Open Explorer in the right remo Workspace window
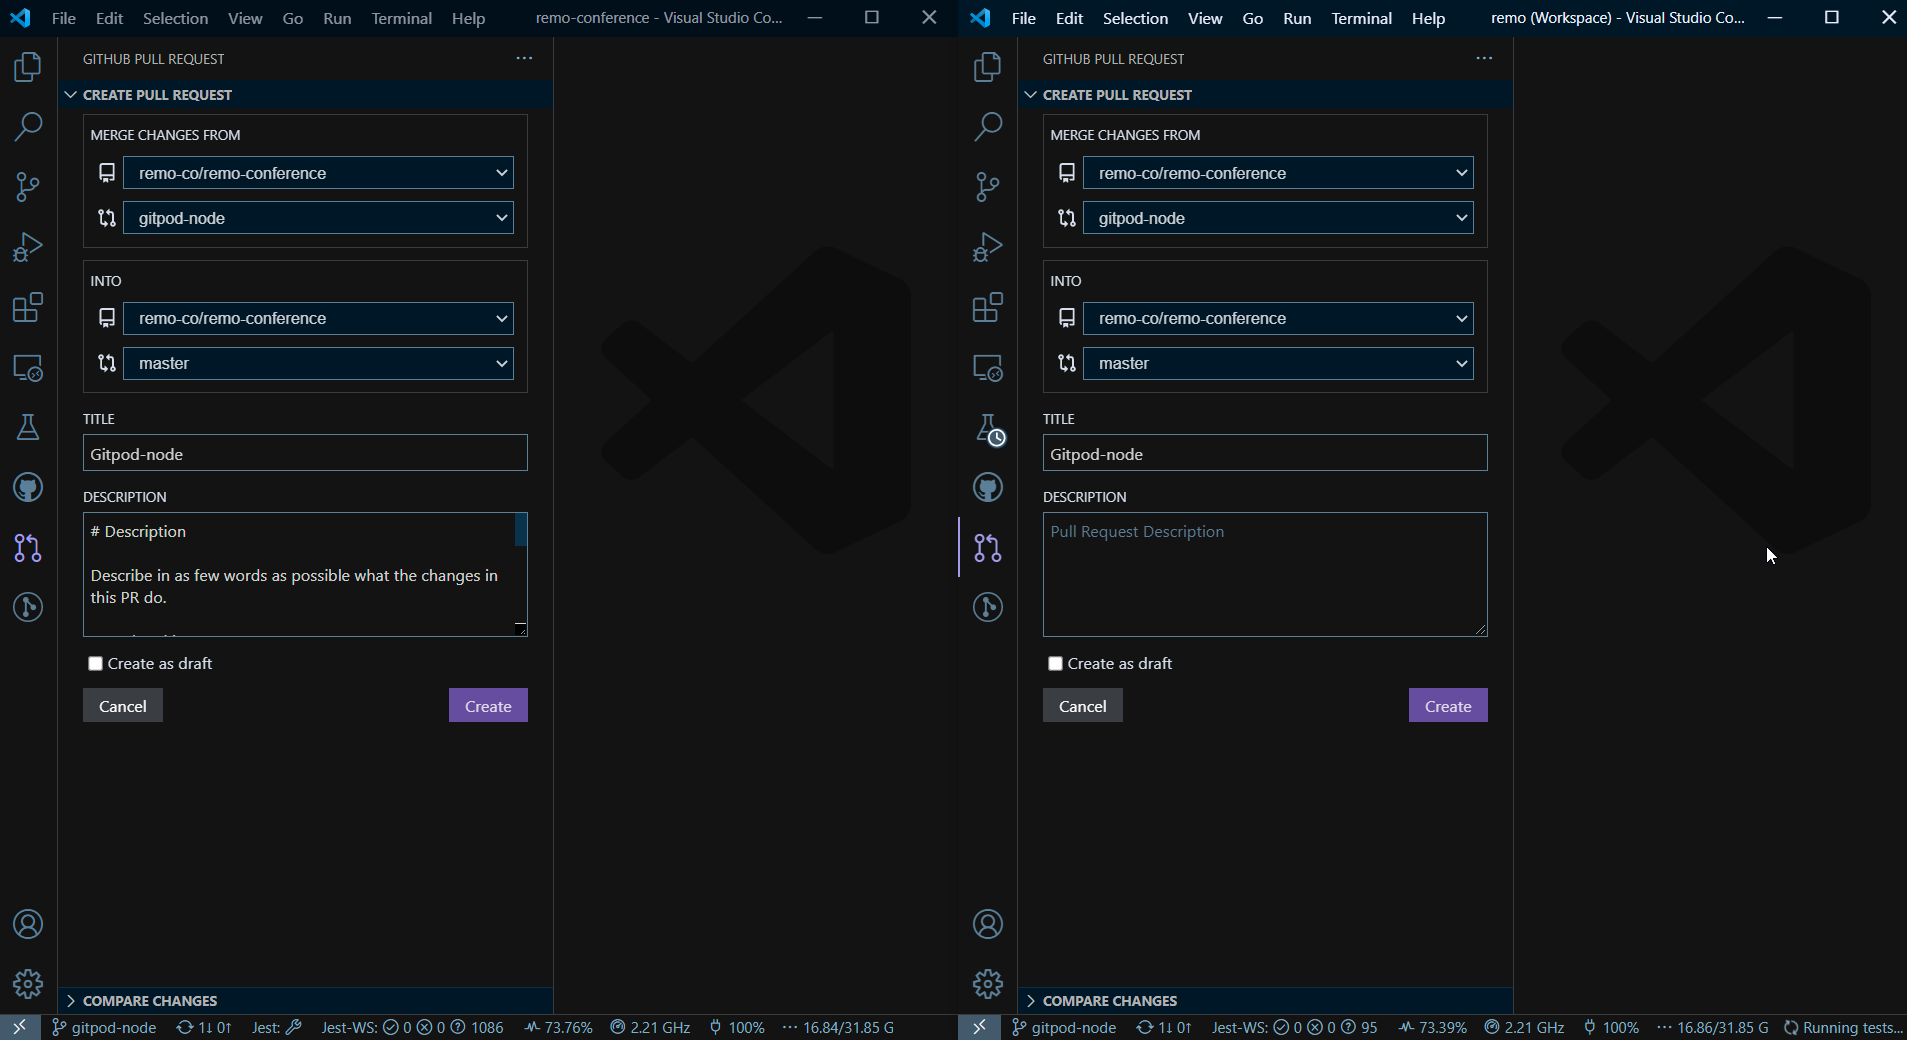The image size is (1907, 1040). 988,67
